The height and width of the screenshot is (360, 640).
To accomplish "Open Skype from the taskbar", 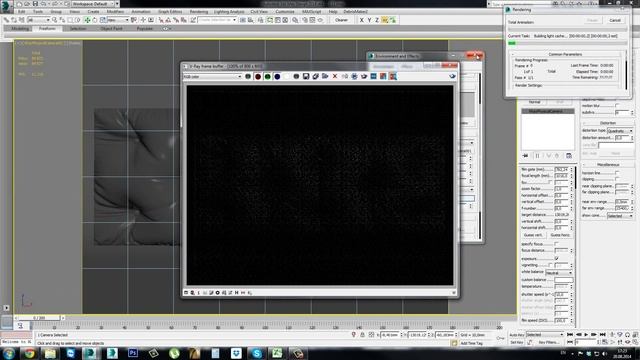I will point(257,353).
